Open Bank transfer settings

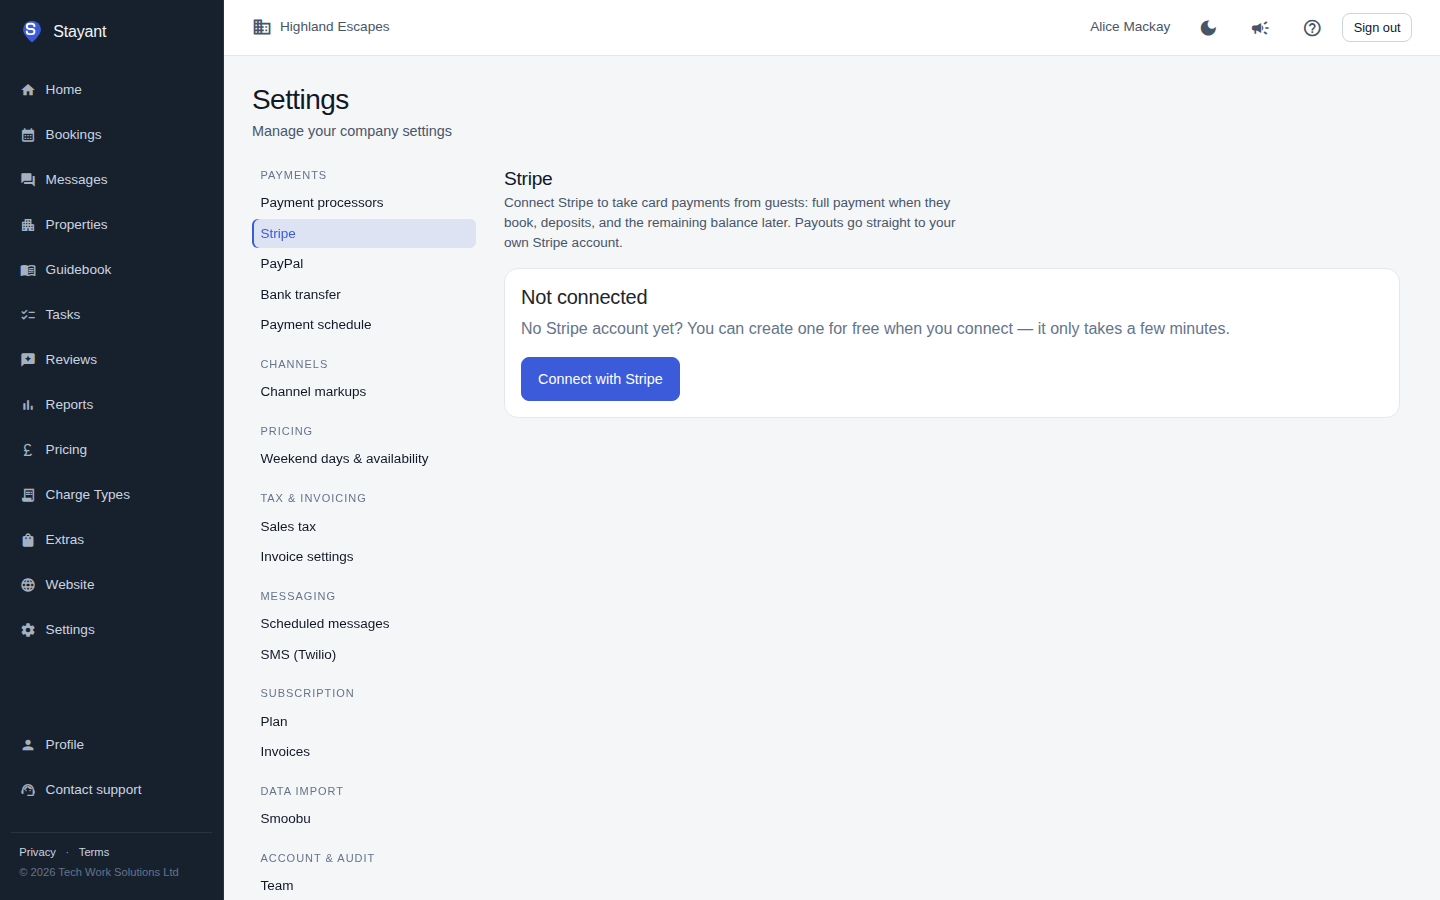coord(364,295)
